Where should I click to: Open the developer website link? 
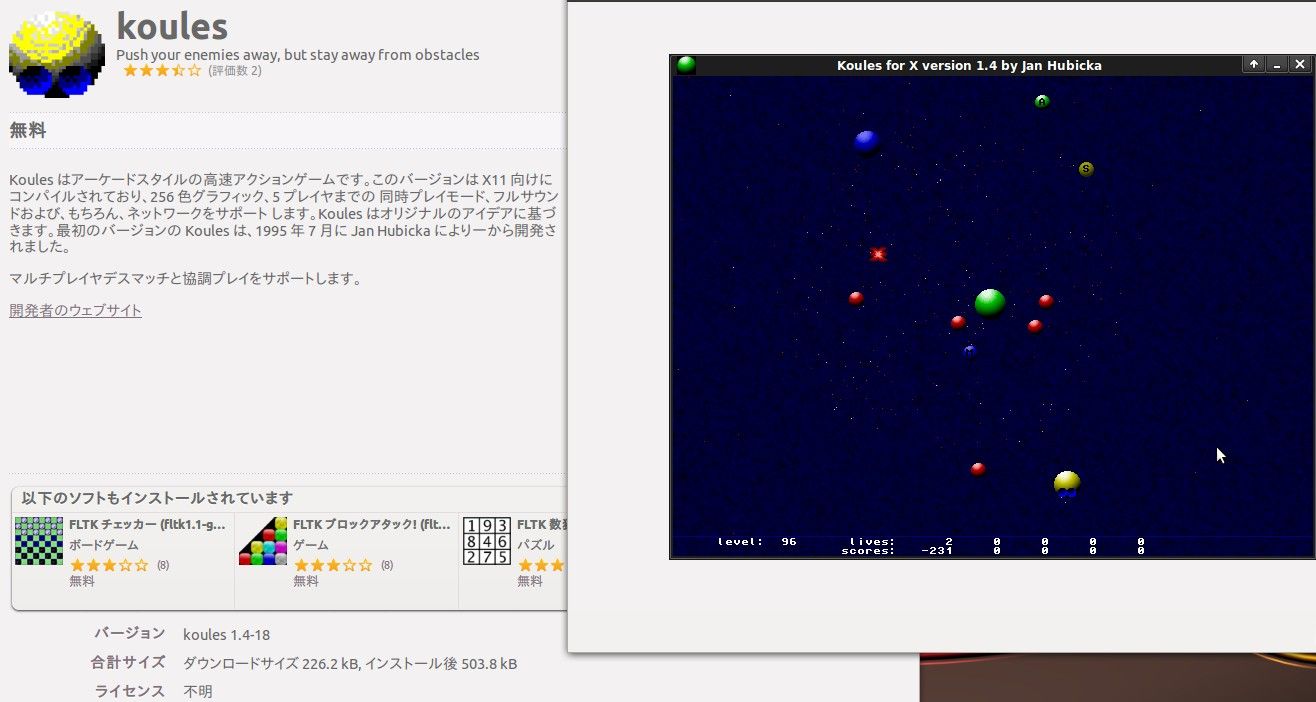click(x=76, y=310)
